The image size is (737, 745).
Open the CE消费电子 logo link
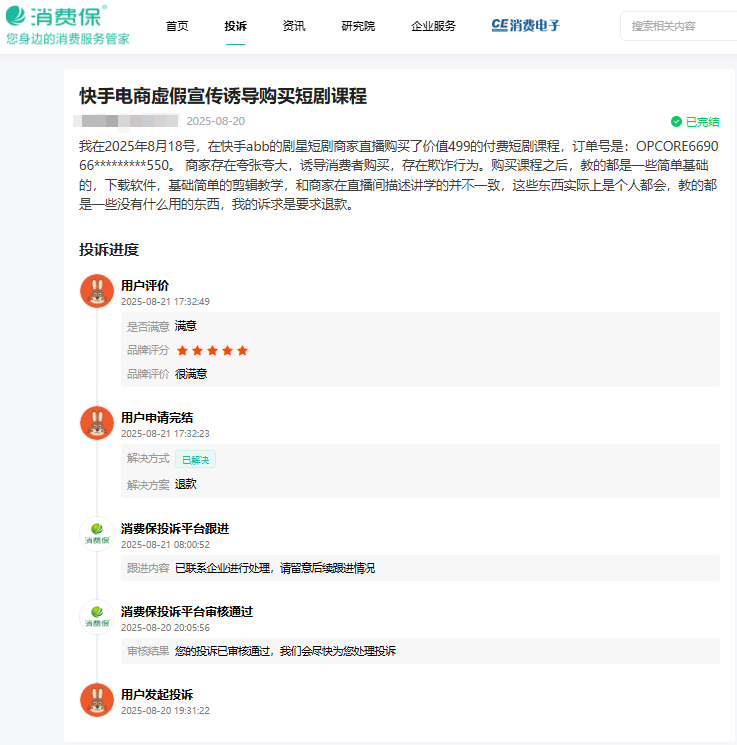[526, 26]
